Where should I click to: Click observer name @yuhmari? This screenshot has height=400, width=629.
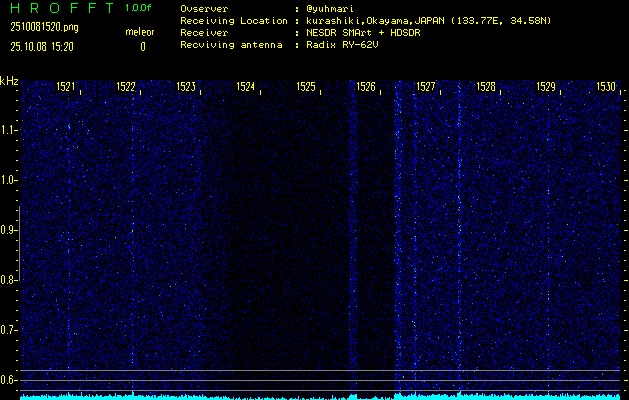click(330, 8)
